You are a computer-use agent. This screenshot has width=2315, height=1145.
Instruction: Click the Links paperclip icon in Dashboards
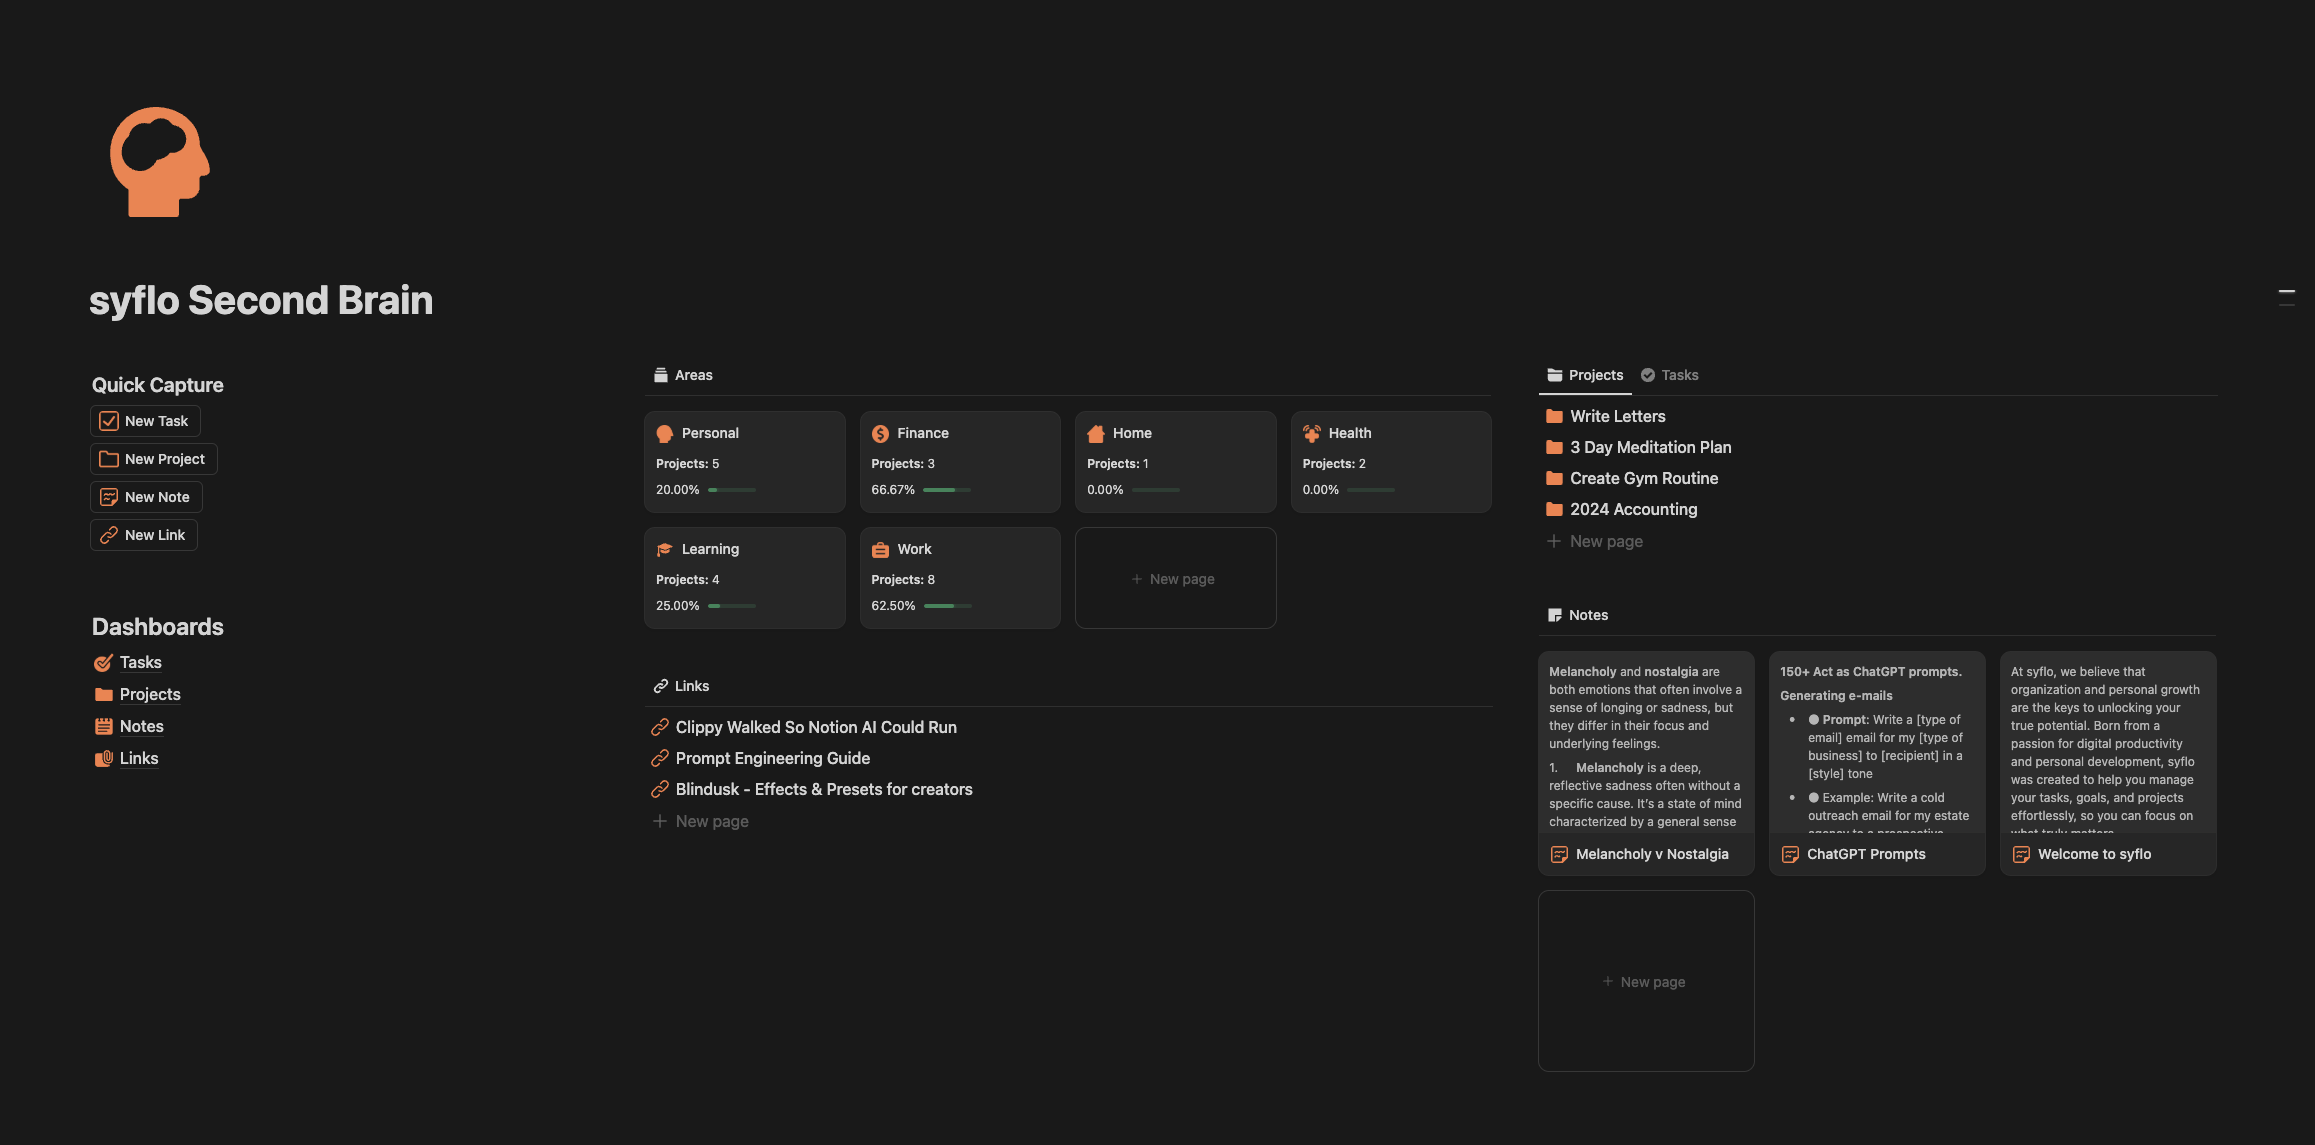coord(103,759)
